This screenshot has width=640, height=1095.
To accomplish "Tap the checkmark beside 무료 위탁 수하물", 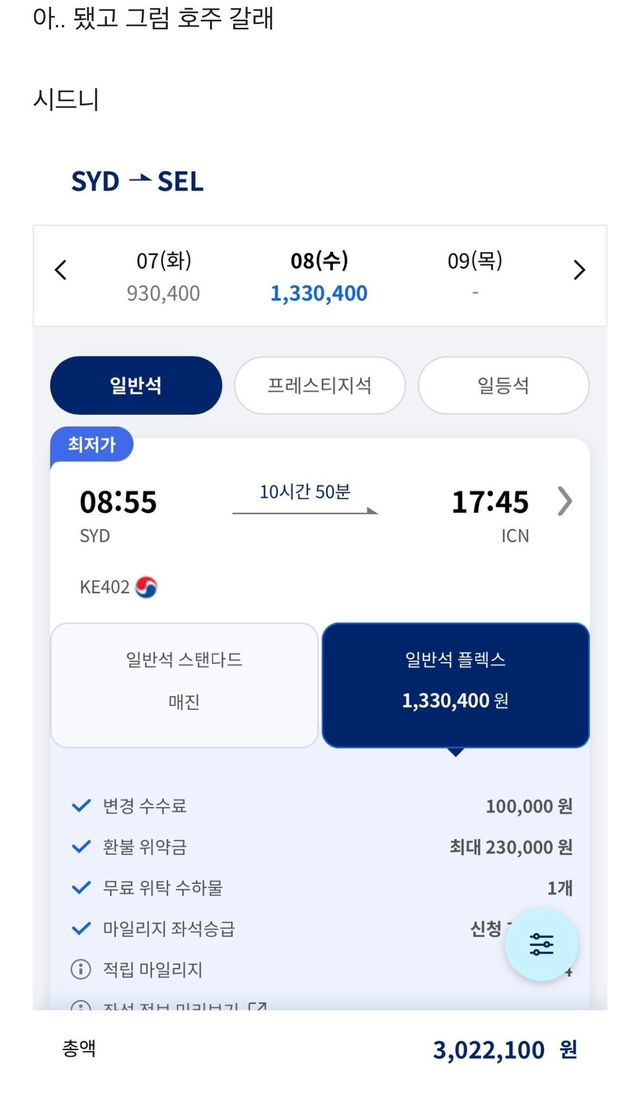I will click(x=81, y=888).
